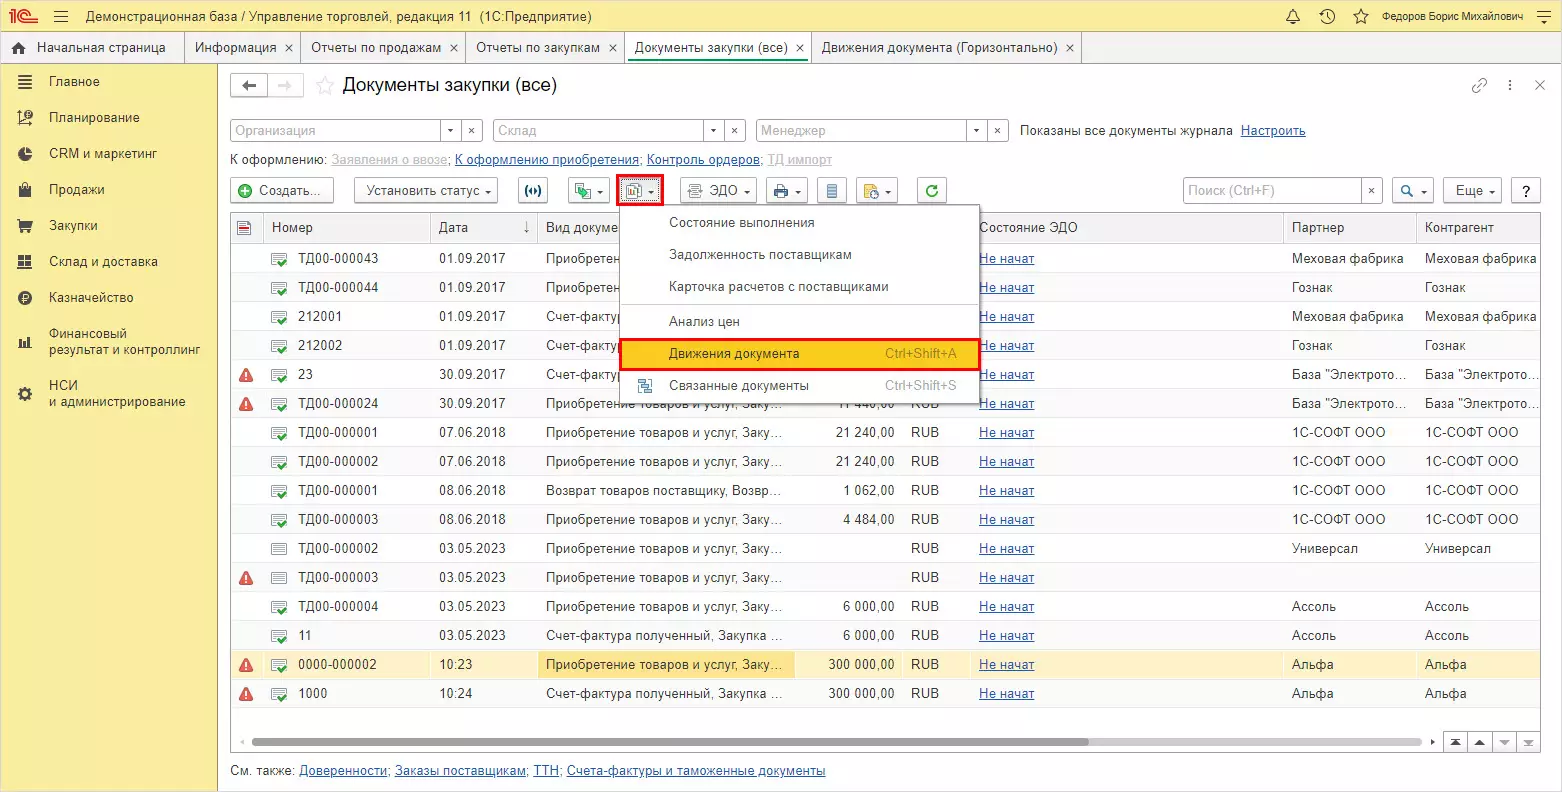Click the back navigation arrow button
This screenshot has height=792, width=1562.
[249, 86]
